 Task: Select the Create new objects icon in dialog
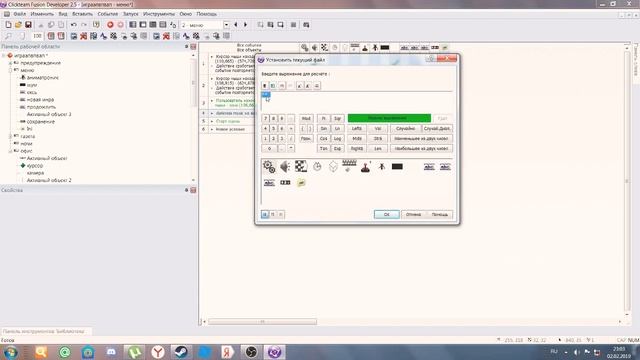click(333, 167)
